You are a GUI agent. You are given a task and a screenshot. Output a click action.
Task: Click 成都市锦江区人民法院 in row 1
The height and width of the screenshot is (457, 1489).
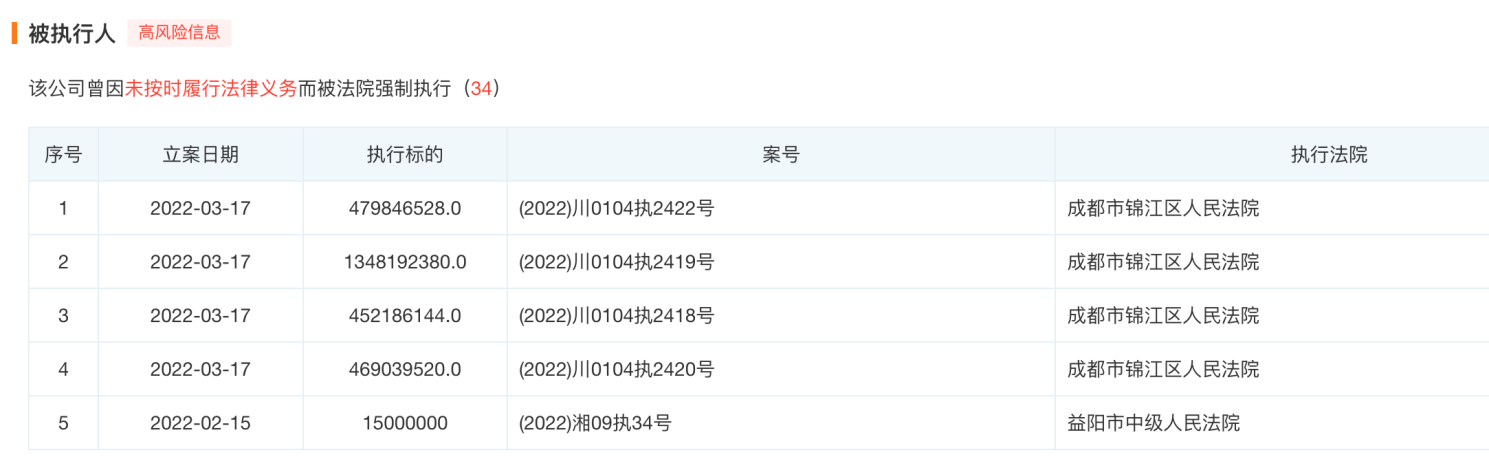click(x=1163, y=209)
